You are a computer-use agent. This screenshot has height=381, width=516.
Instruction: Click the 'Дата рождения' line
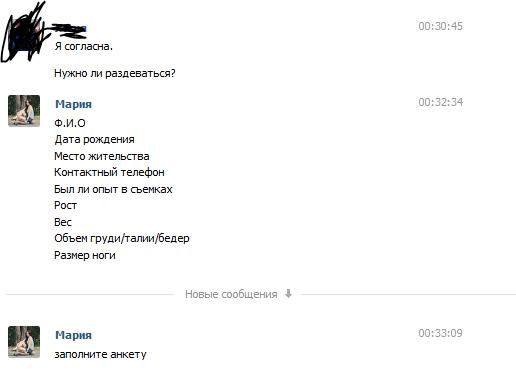[94, 139]
